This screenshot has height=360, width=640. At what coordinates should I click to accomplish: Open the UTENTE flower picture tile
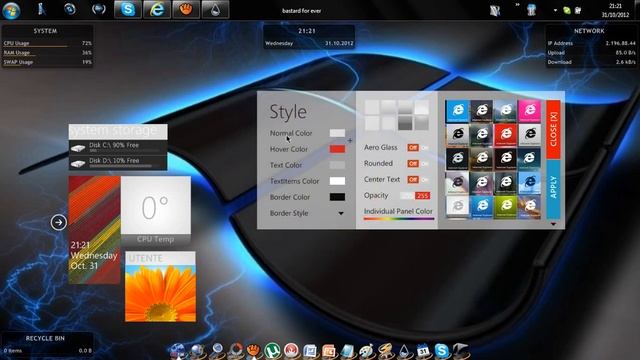click(160, 287)
